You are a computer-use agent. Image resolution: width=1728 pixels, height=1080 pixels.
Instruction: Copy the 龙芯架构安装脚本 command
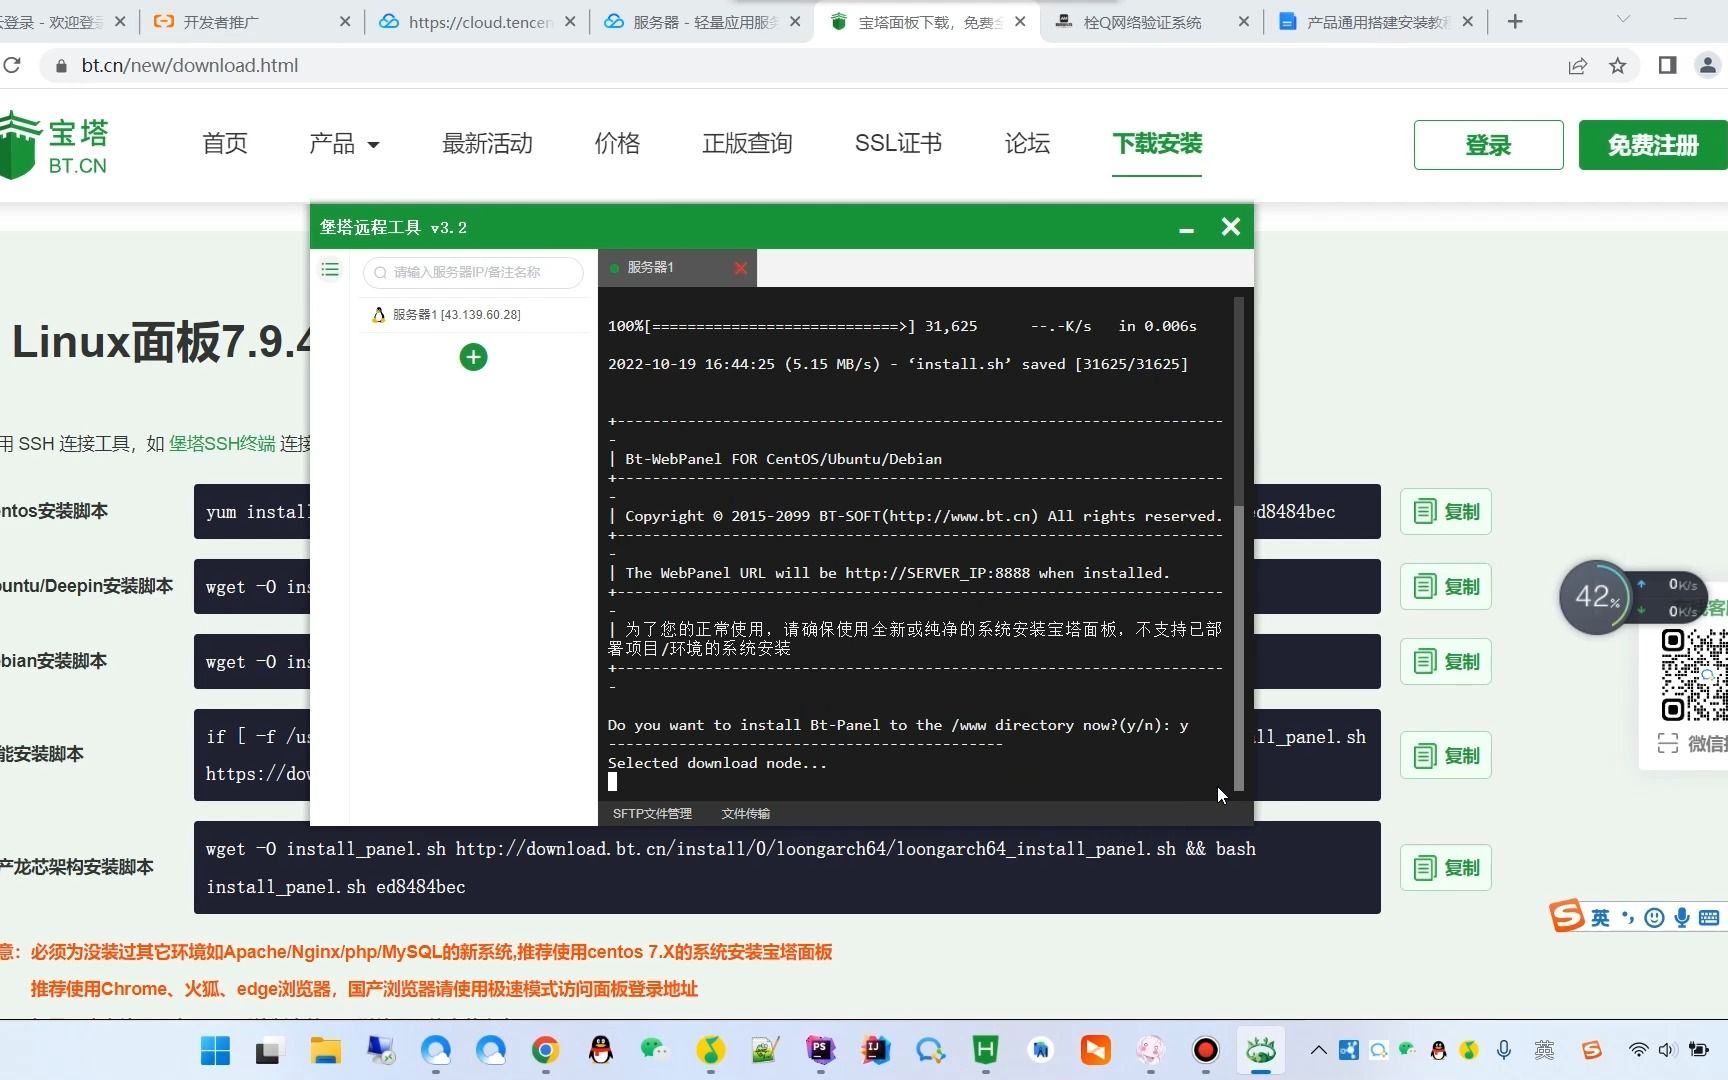pos(1445,867)
